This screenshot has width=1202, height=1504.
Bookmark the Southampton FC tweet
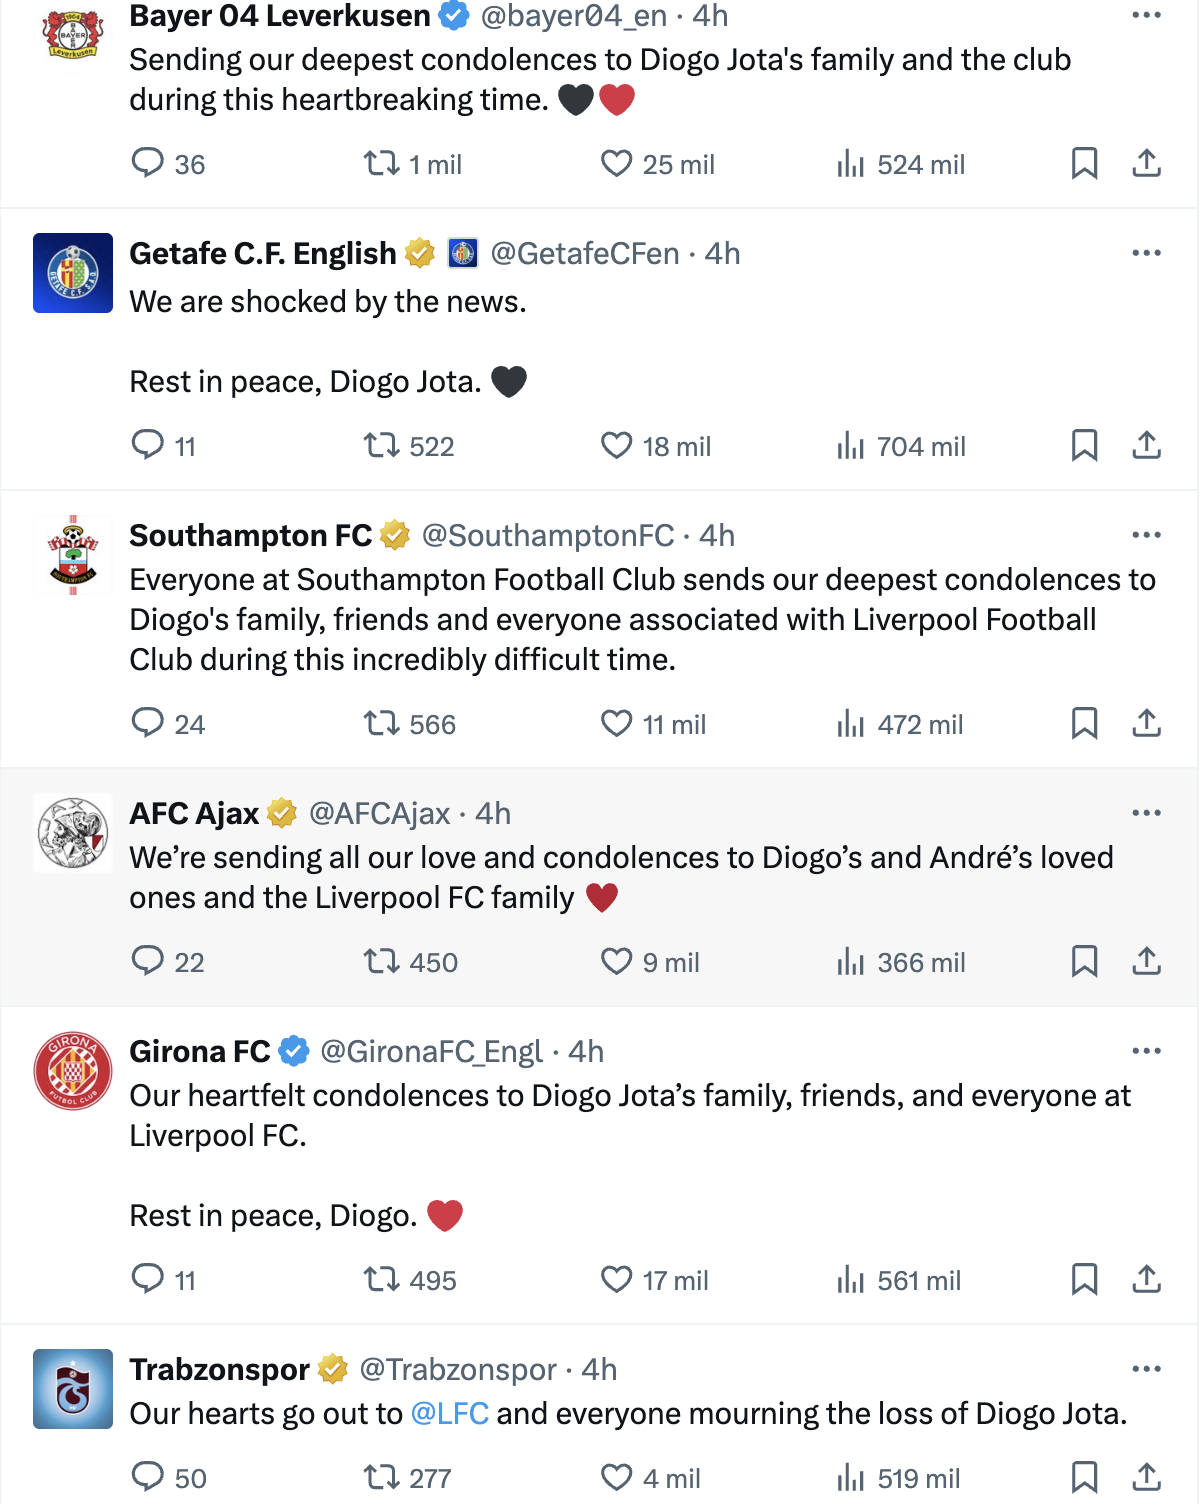[1084, 723]
